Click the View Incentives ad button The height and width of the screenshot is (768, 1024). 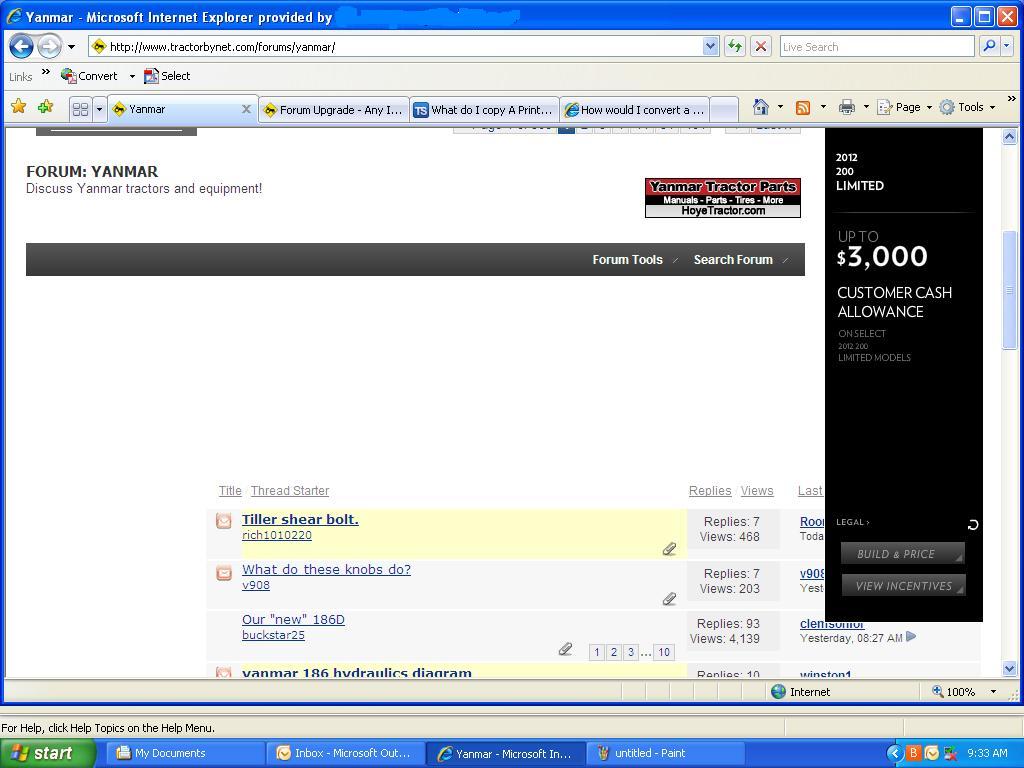[x=903, y=586]
